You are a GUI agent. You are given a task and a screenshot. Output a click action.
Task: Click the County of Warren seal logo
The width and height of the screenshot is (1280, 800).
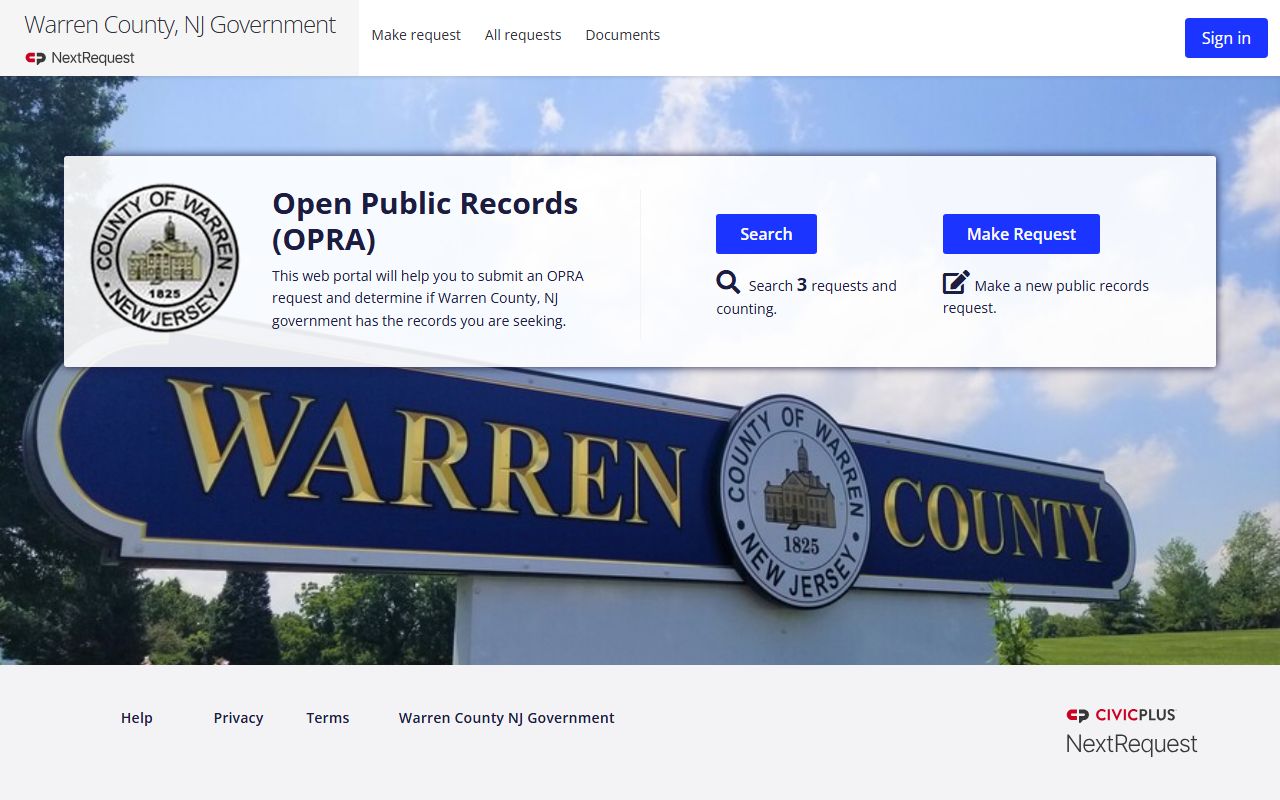point(165,257)
